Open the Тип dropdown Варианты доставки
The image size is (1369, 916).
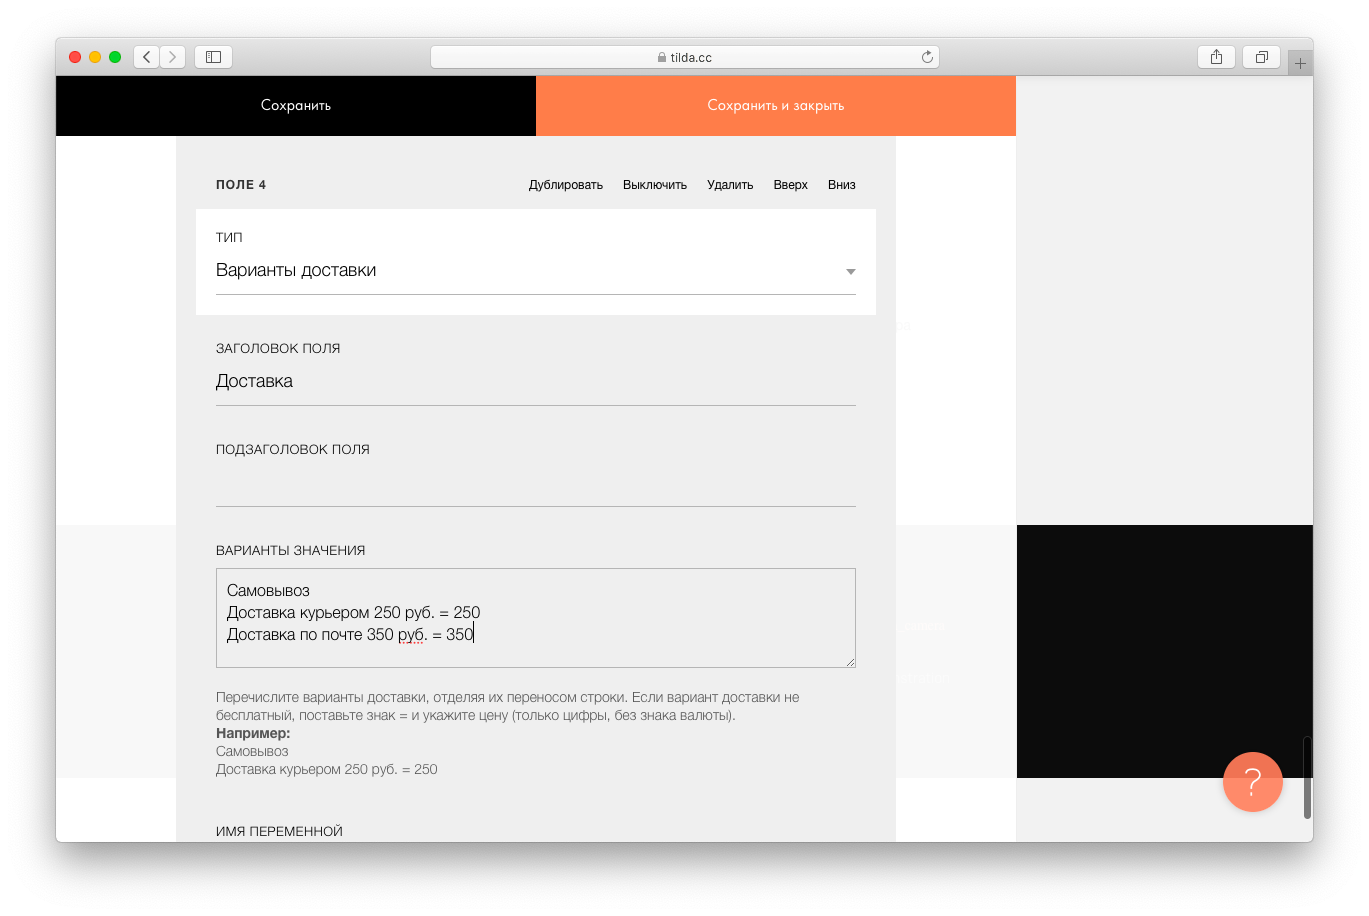coord(536,271)
